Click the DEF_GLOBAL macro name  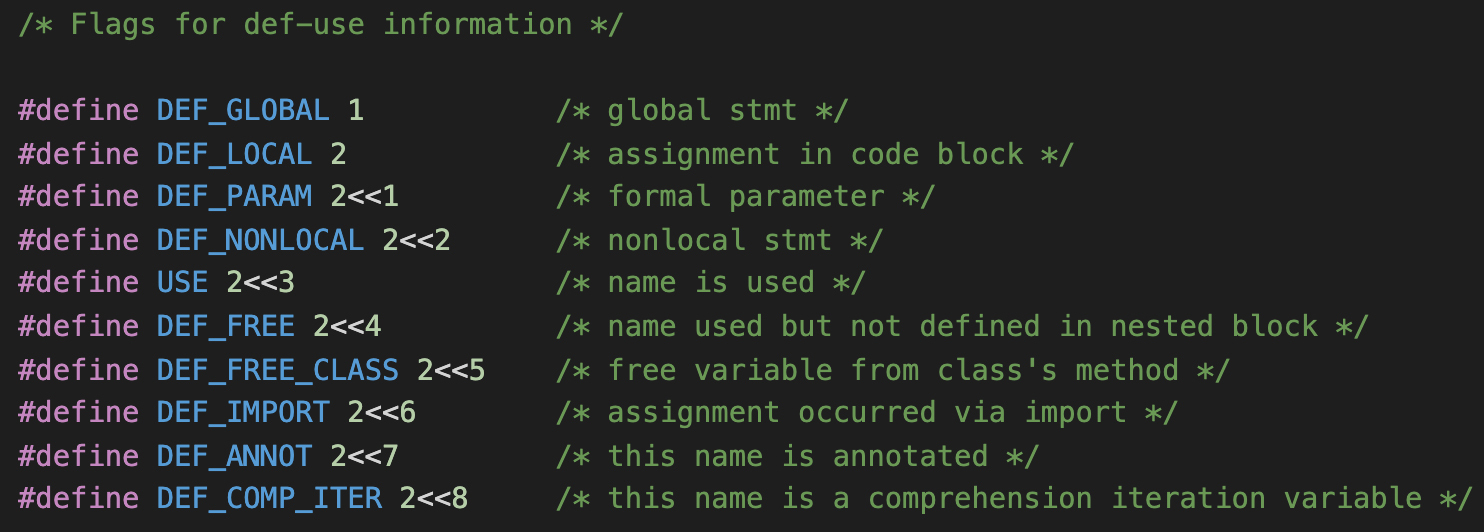243,110
